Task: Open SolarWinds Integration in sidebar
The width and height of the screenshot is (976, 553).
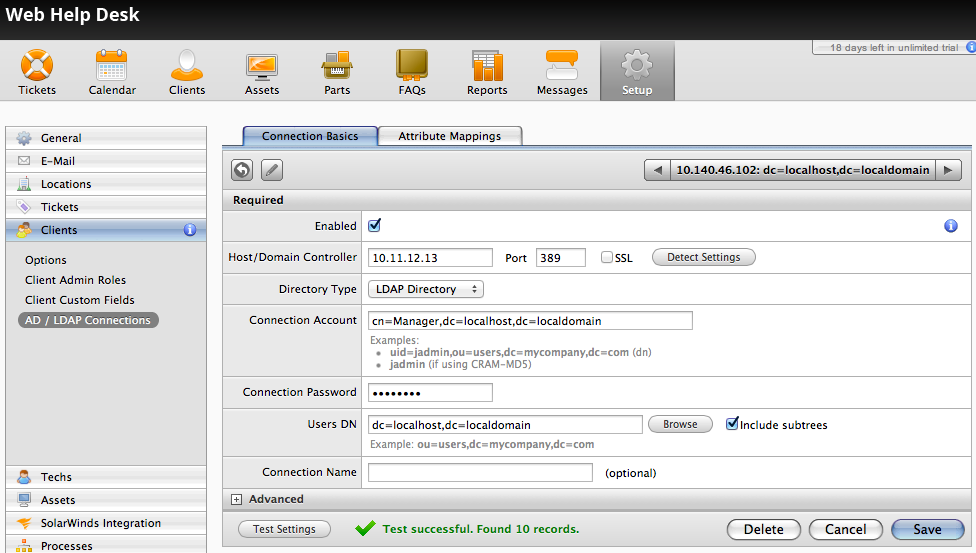Action: coord(106,522)
